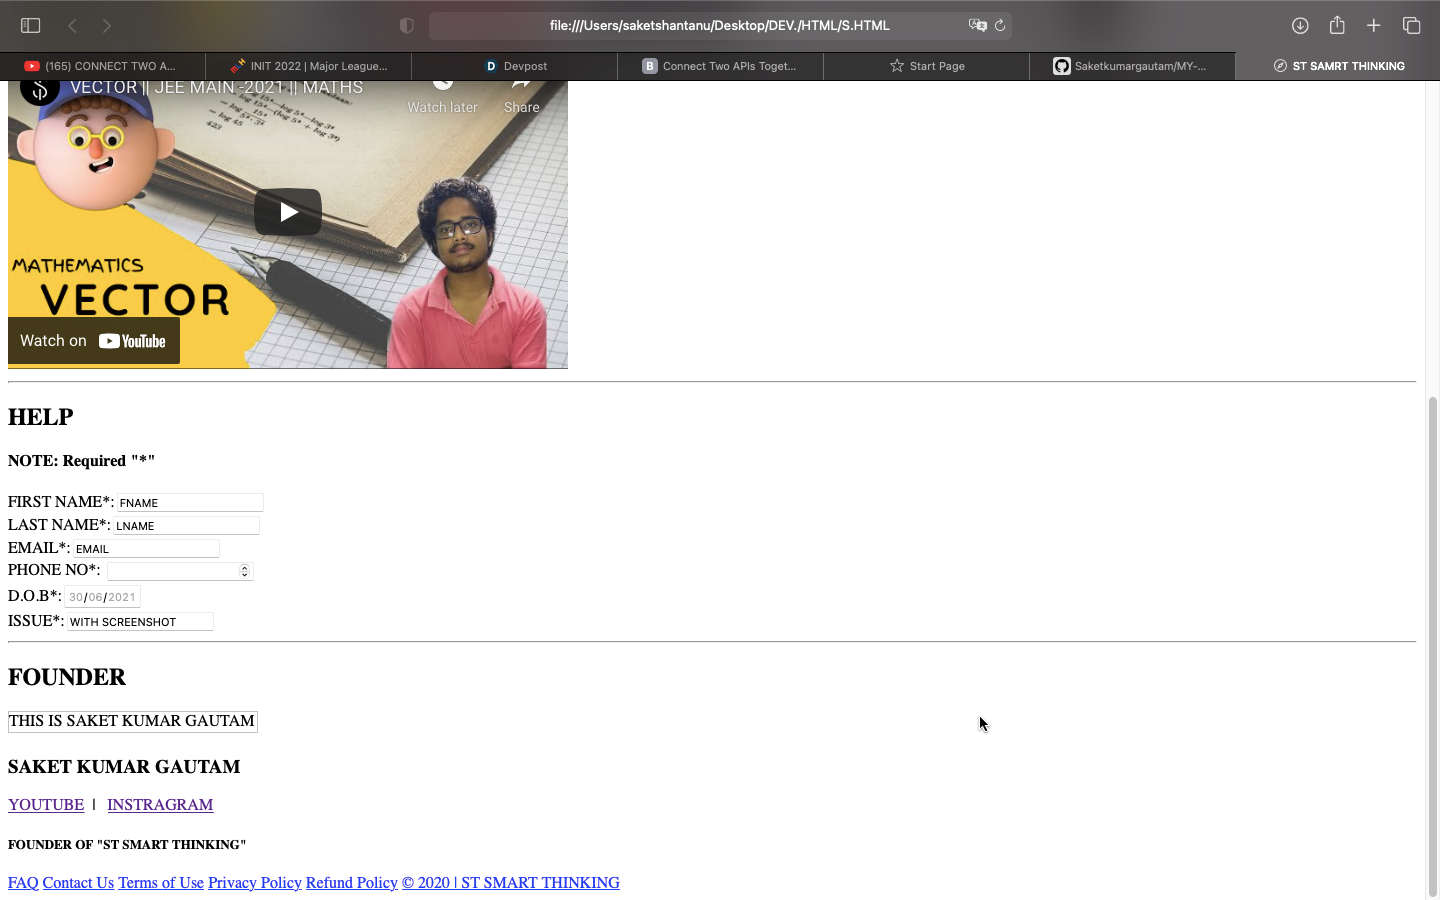
Task: Reload the page with the refresh icon
Action: coord(1000,25)
